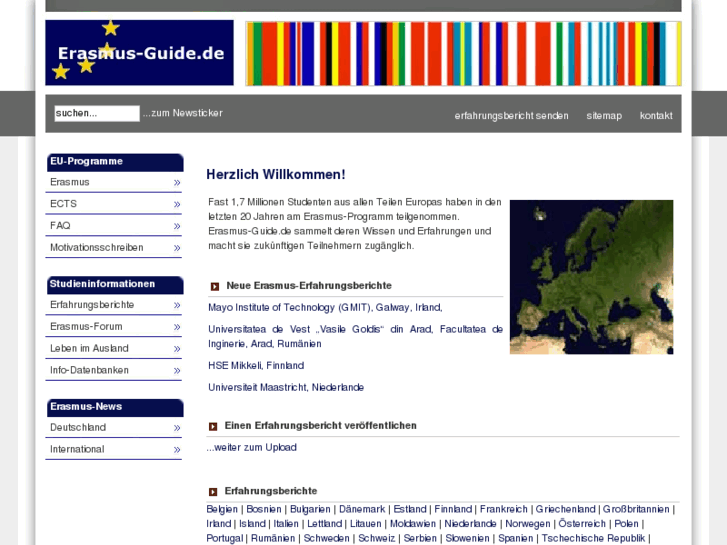Open Leben im Ausland sidebar entry
Screen dimensions: 727x545
pyautogui.click(x=89, y=348)
